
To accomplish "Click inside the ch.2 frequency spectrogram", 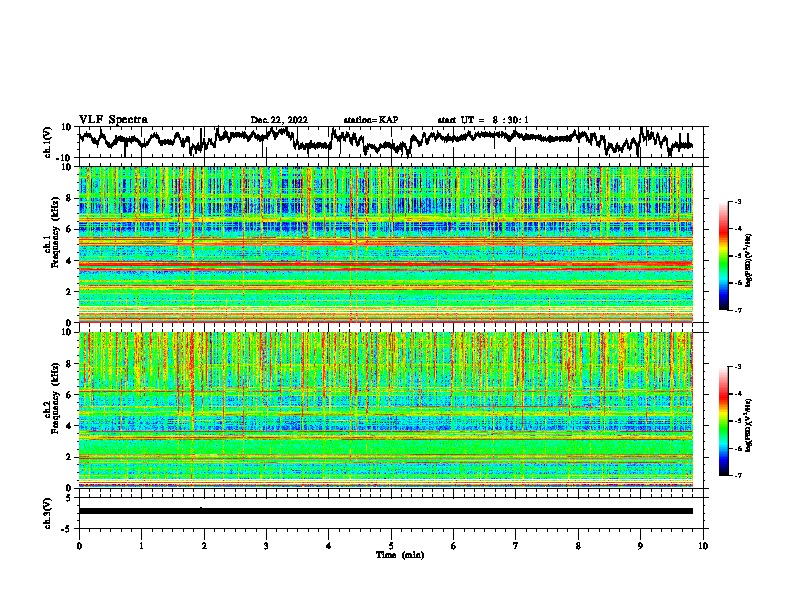I will pyautogui.click(x=386, y=410).
